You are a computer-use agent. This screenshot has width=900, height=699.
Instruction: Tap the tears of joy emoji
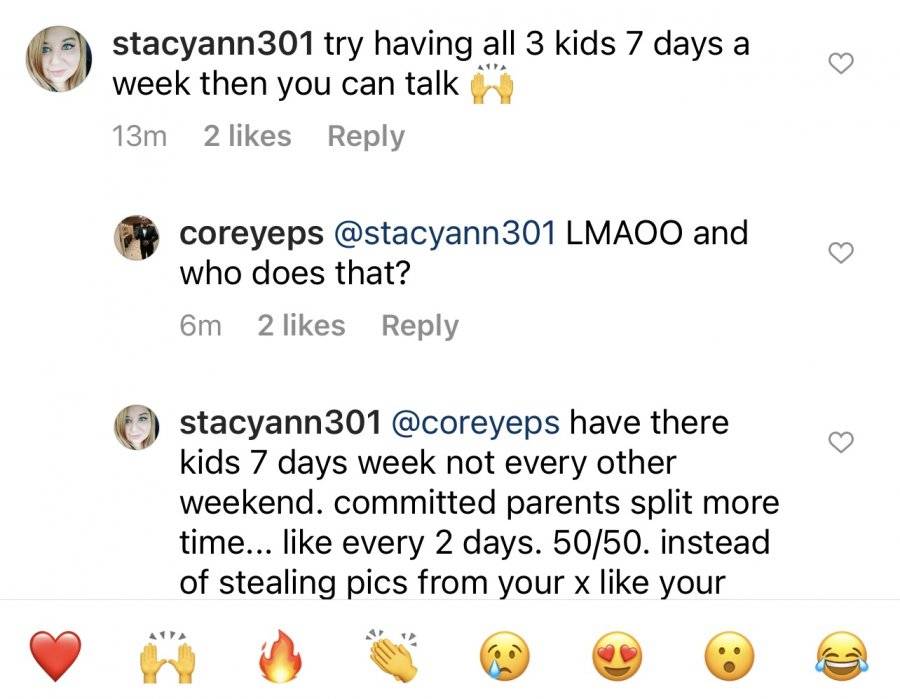841,656
